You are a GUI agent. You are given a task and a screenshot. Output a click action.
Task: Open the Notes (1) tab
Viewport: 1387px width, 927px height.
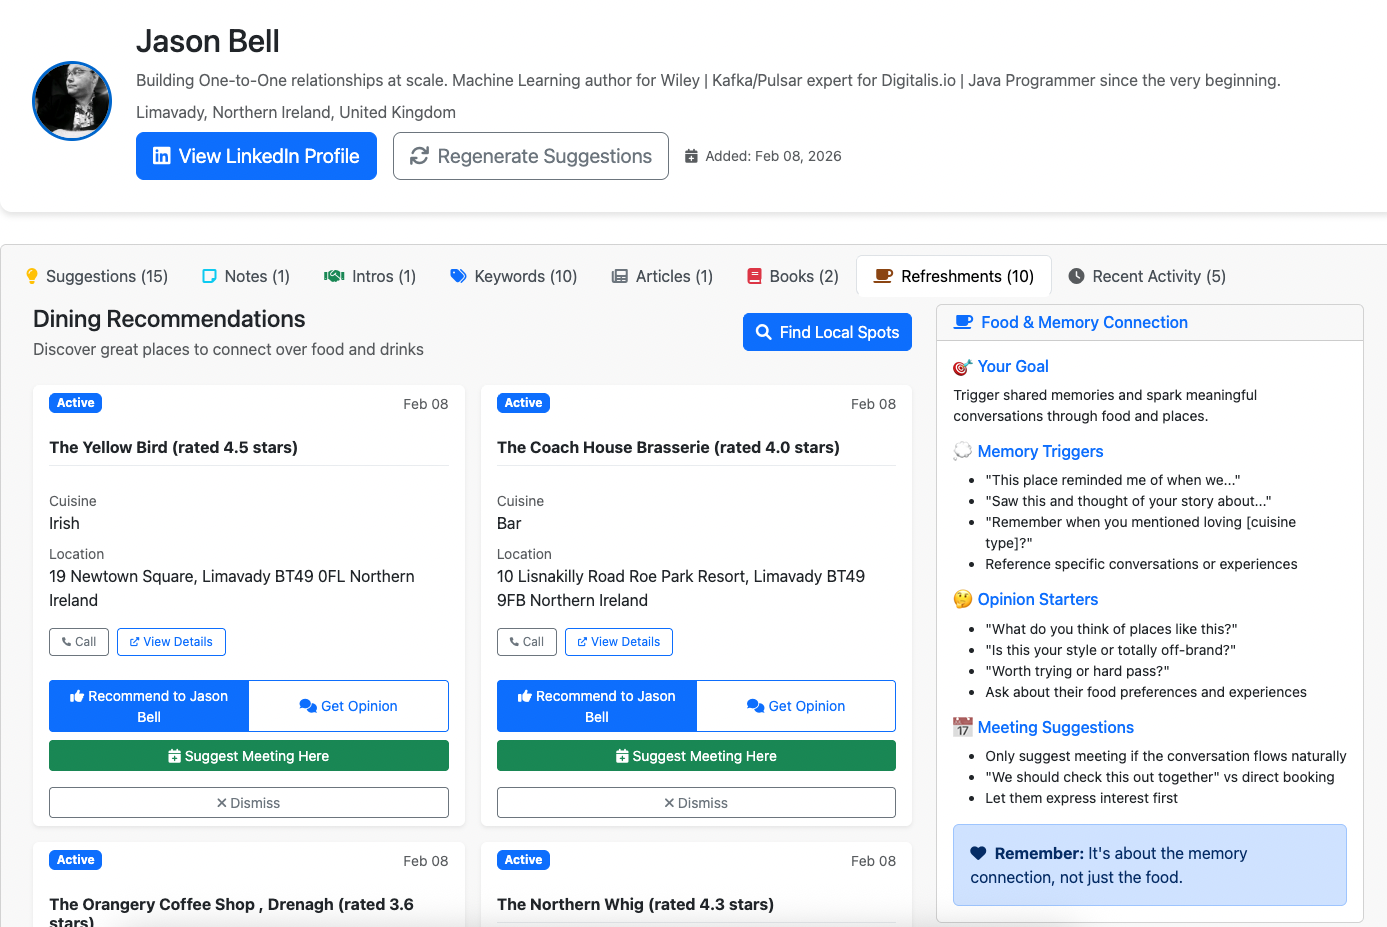pos(246,276)
